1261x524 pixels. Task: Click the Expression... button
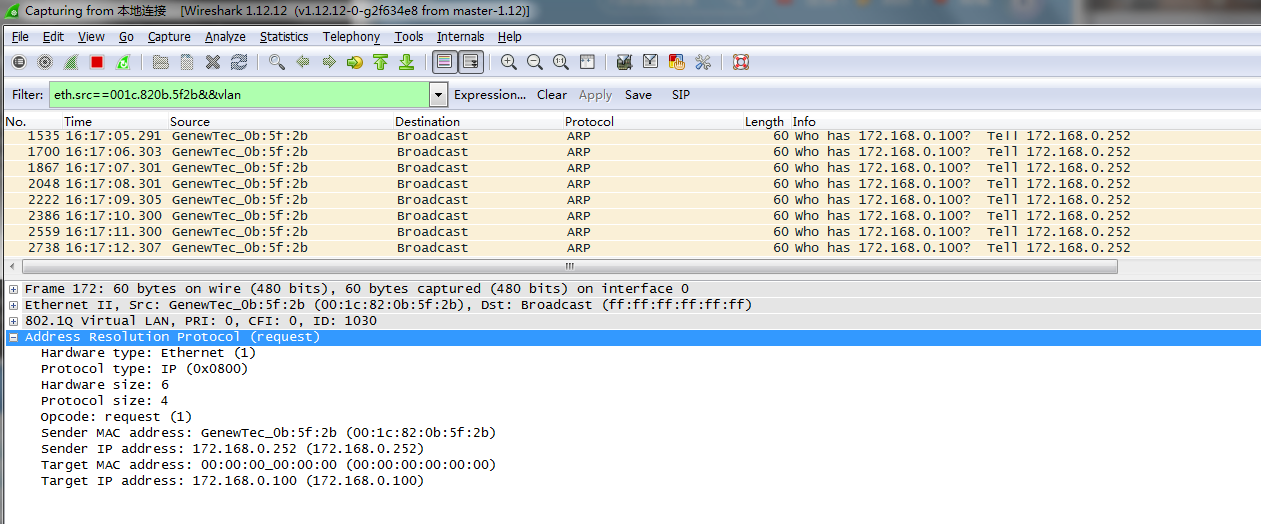(x=490, y=95)
